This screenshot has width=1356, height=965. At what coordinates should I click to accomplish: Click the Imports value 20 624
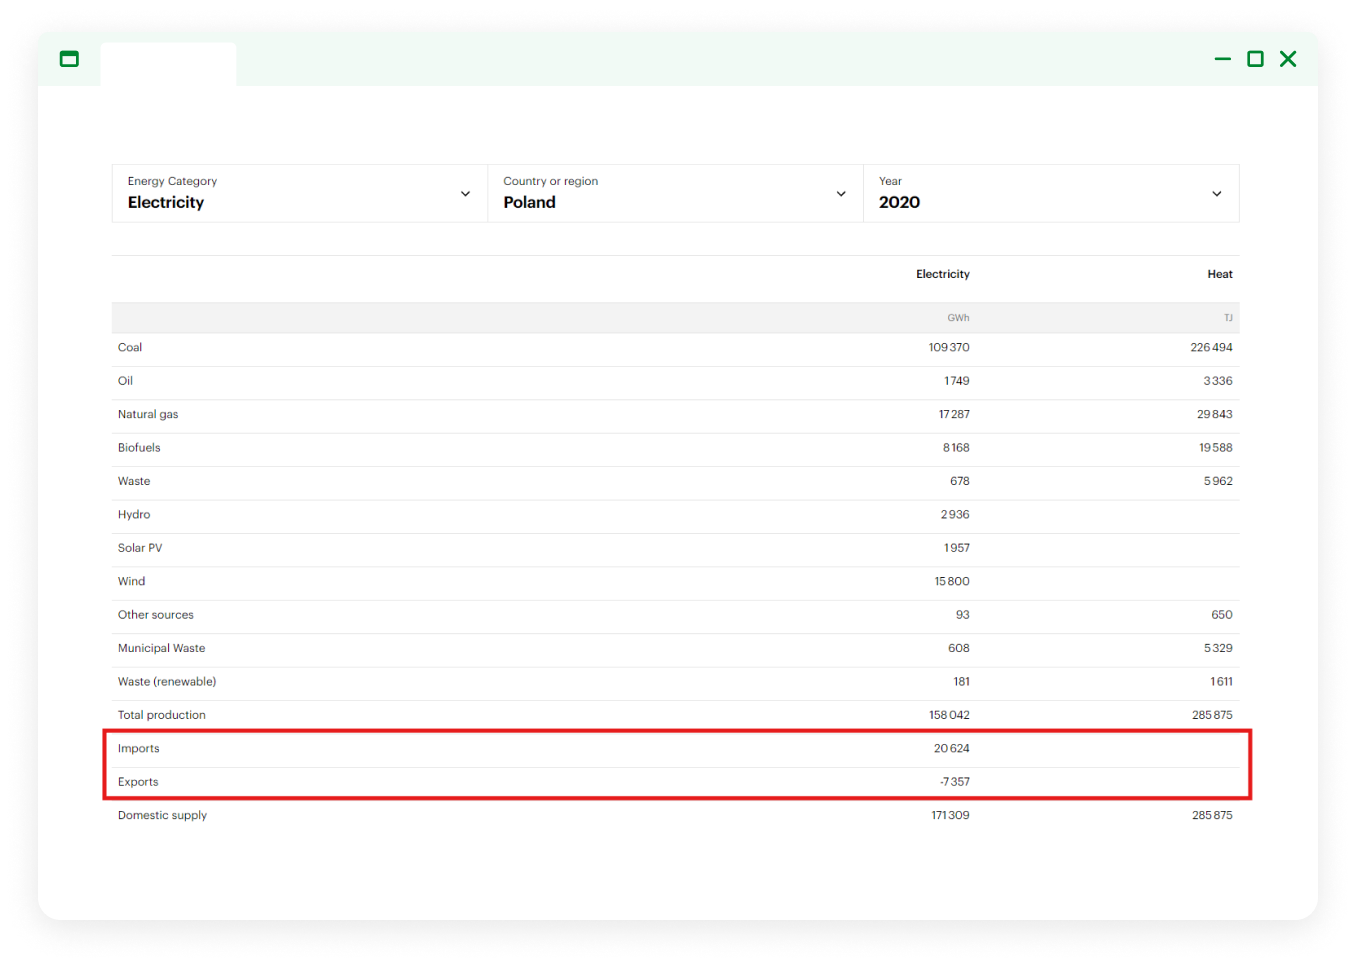click(x=952, y=749)
